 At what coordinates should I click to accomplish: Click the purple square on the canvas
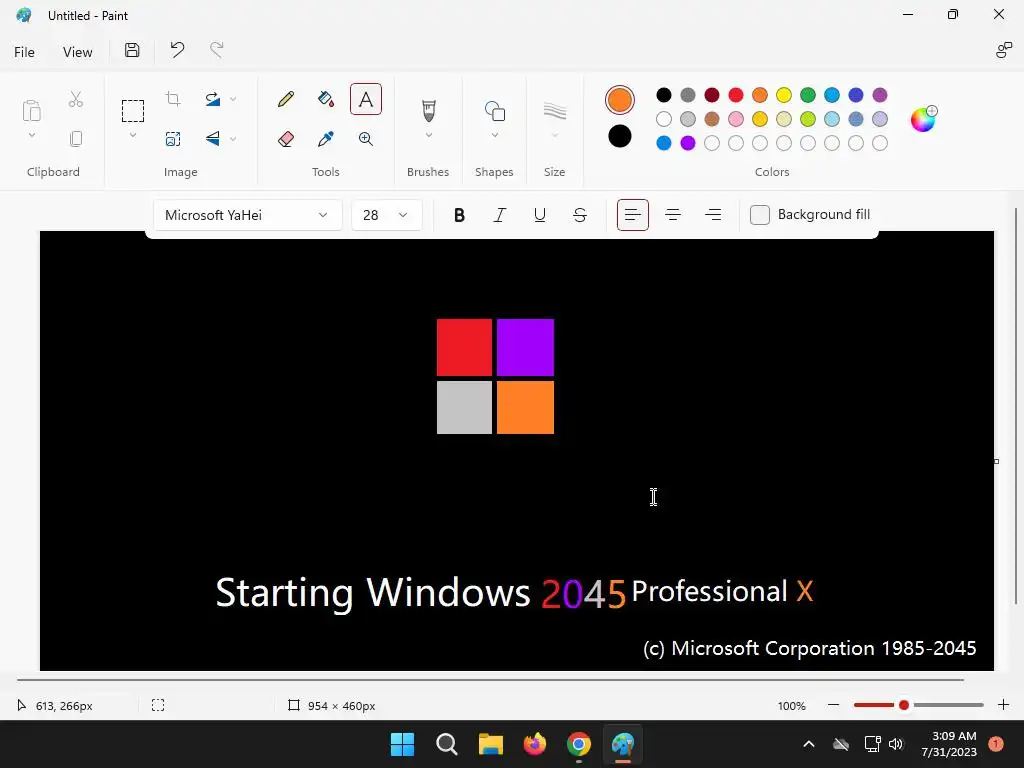click(525, 347)
